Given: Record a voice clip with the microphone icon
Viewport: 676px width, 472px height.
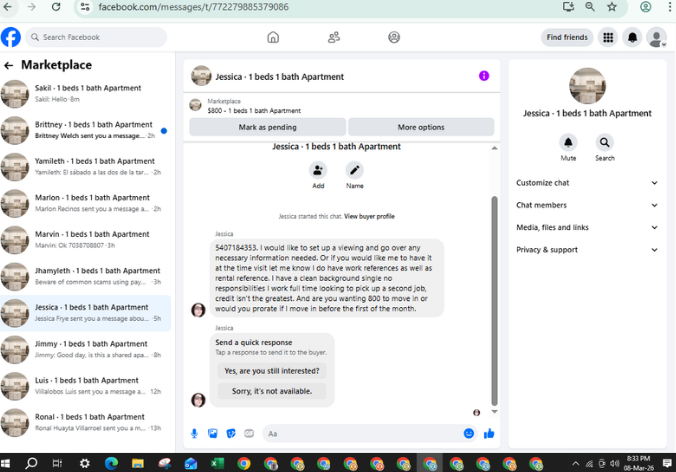Looking at the screenshot, I should pyautogui.click(x=194, y=433).
